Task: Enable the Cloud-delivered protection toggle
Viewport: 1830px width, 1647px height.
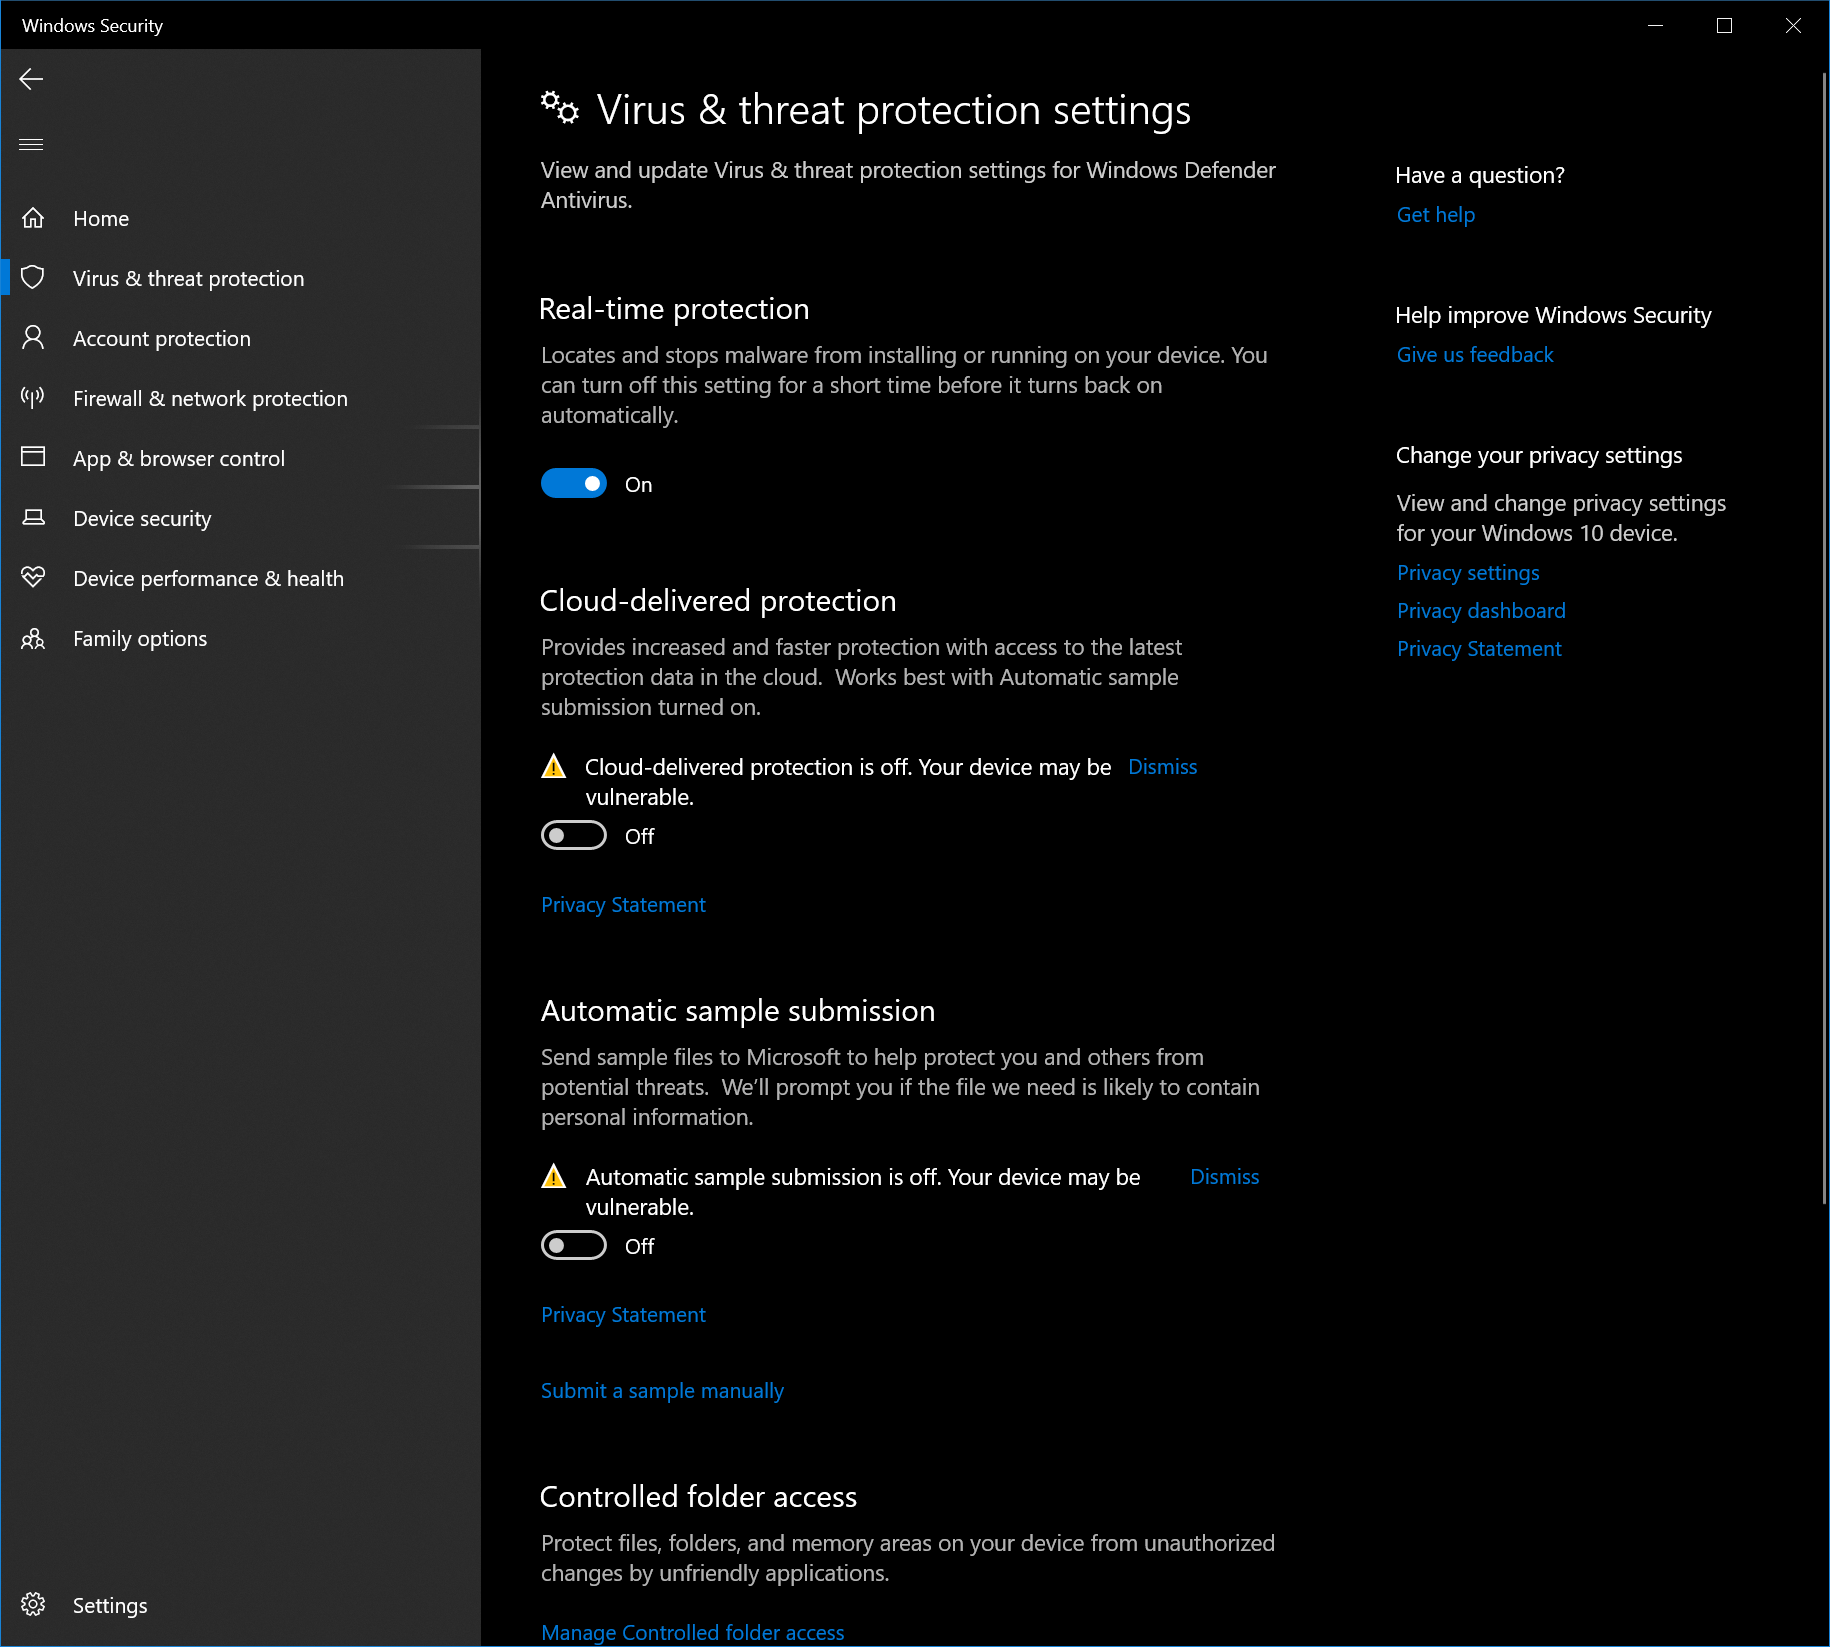Action: coord(574,835)
